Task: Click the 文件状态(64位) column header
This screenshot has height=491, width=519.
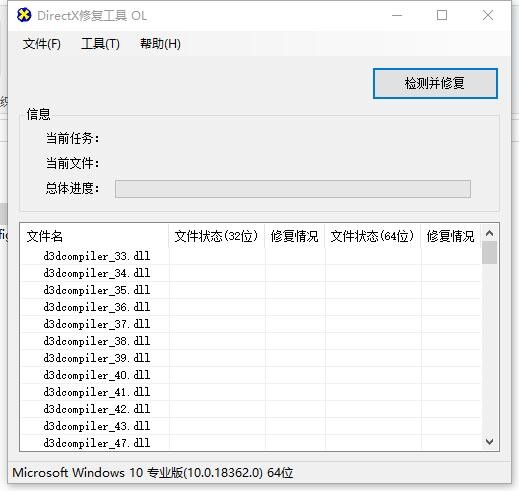Action: 373,236
